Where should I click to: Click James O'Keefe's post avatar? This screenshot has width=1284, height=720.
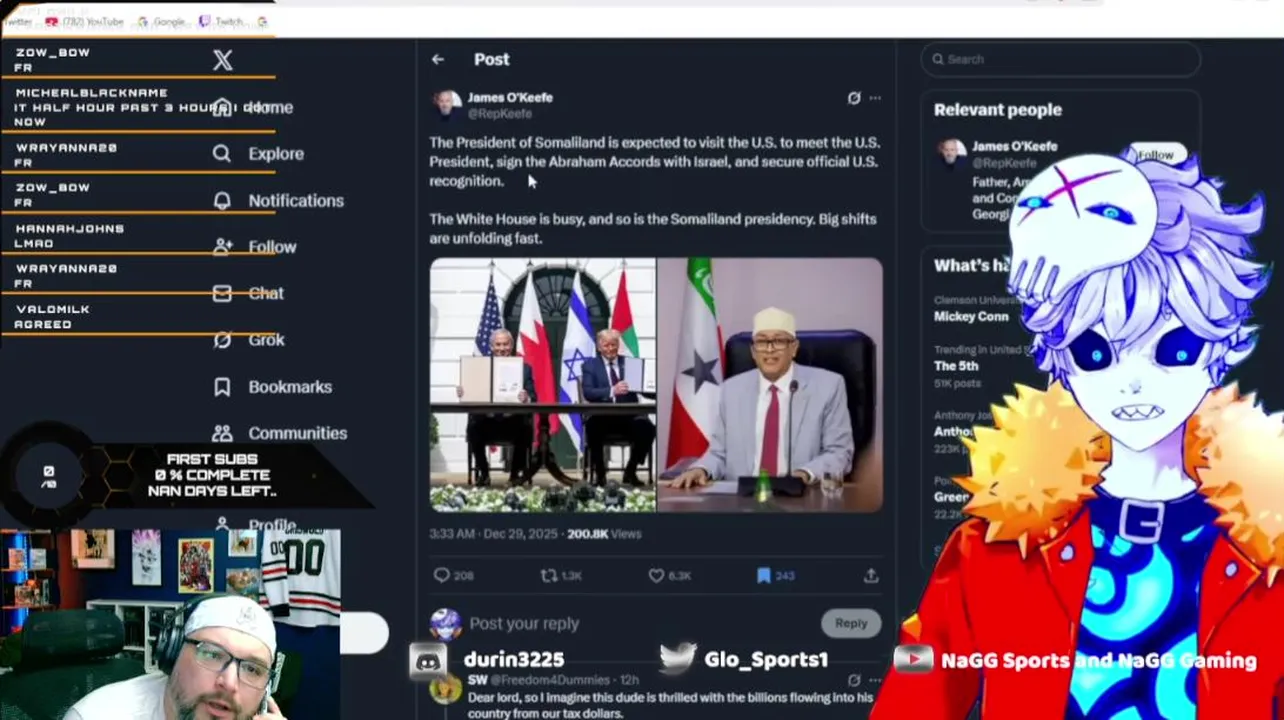click(x=446, y=104)
